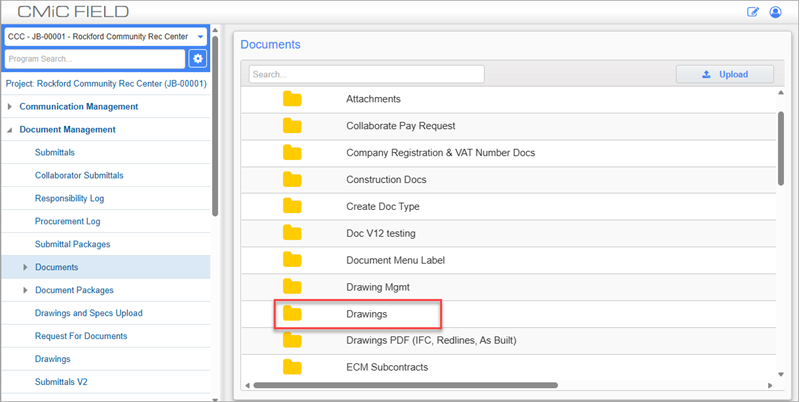Viewport: 800px width, 402px height.
Task: Click the Upload button
Action: pos(724,74)
